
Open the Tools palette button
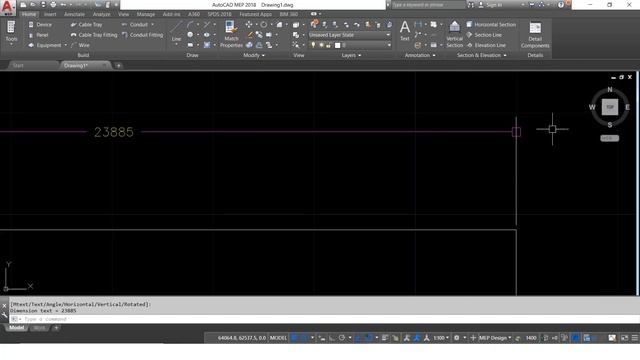[x=11, y=32]
